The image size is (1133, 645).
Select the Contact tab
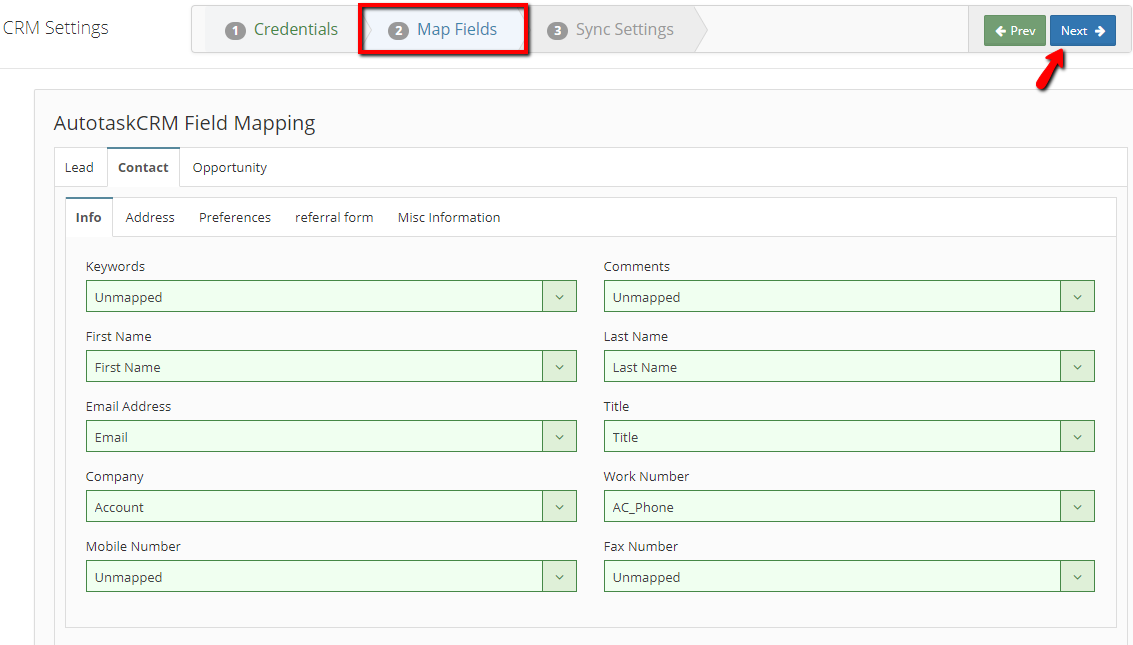pyautogui.click(x=143, y=168)
